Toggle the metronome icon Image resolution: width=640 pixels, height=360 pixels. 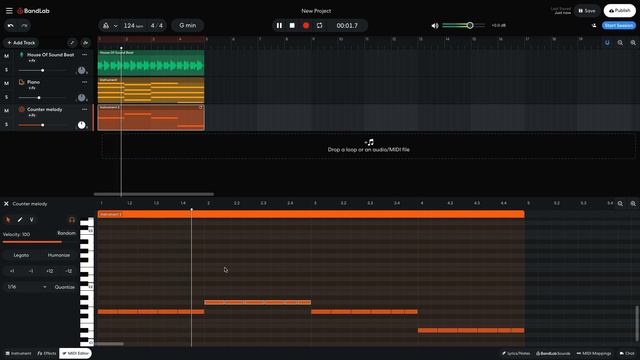(x=106, y=25)
